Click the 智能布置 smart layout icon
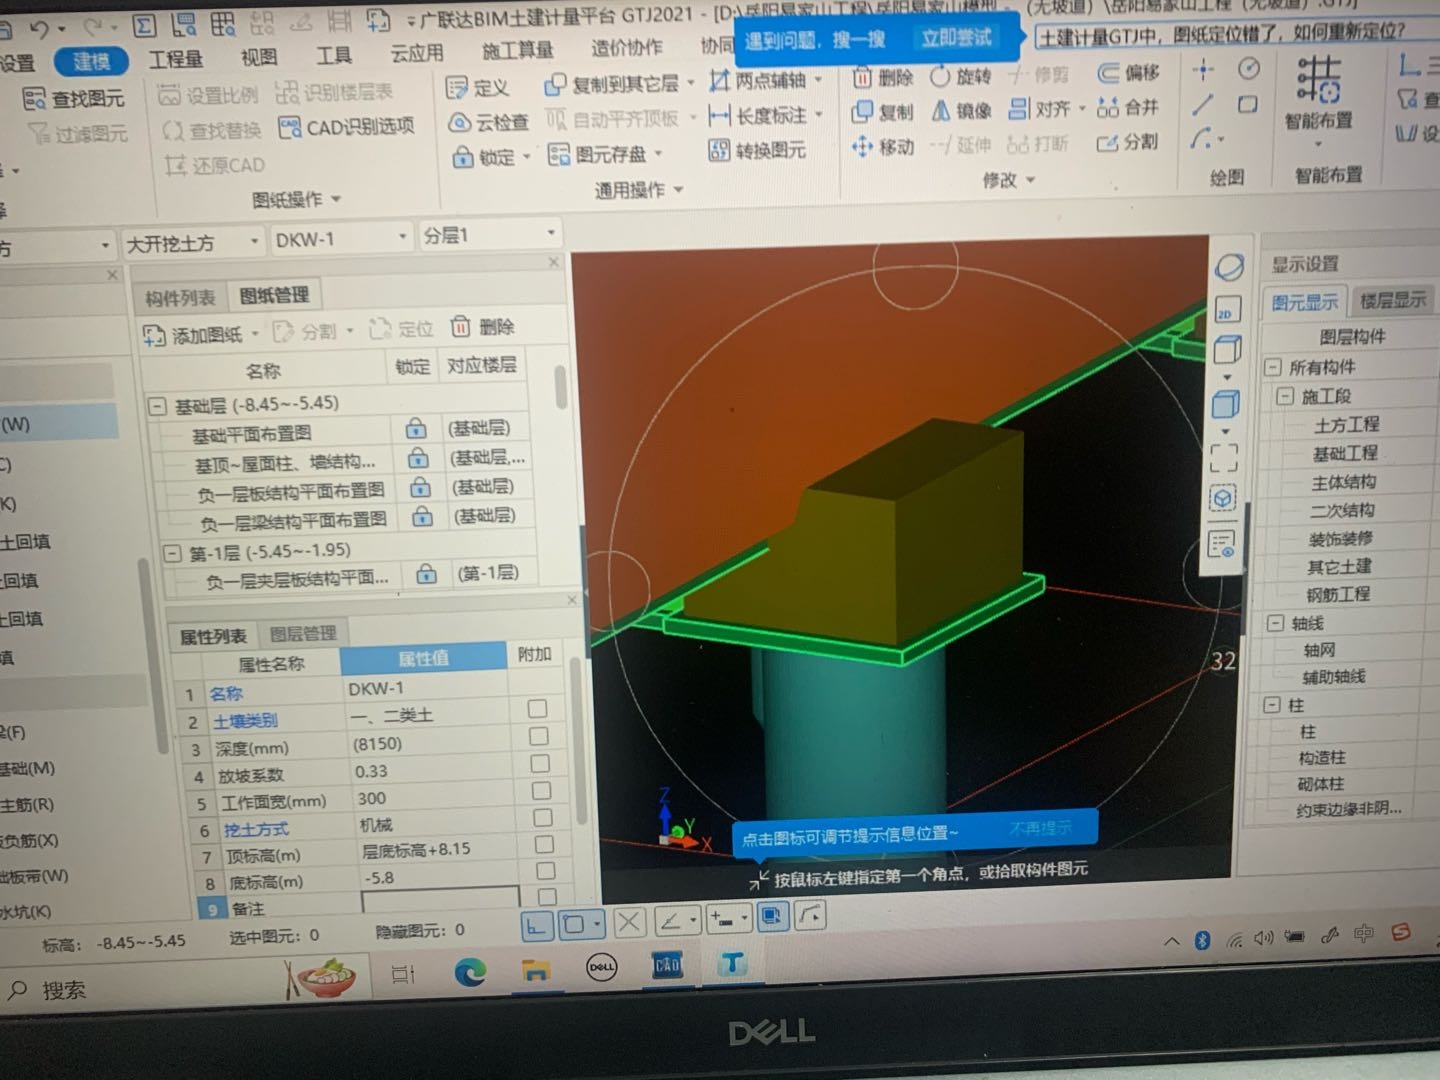The image size is (1440, 1080). pyautogui.click(x=1318, y=80)
